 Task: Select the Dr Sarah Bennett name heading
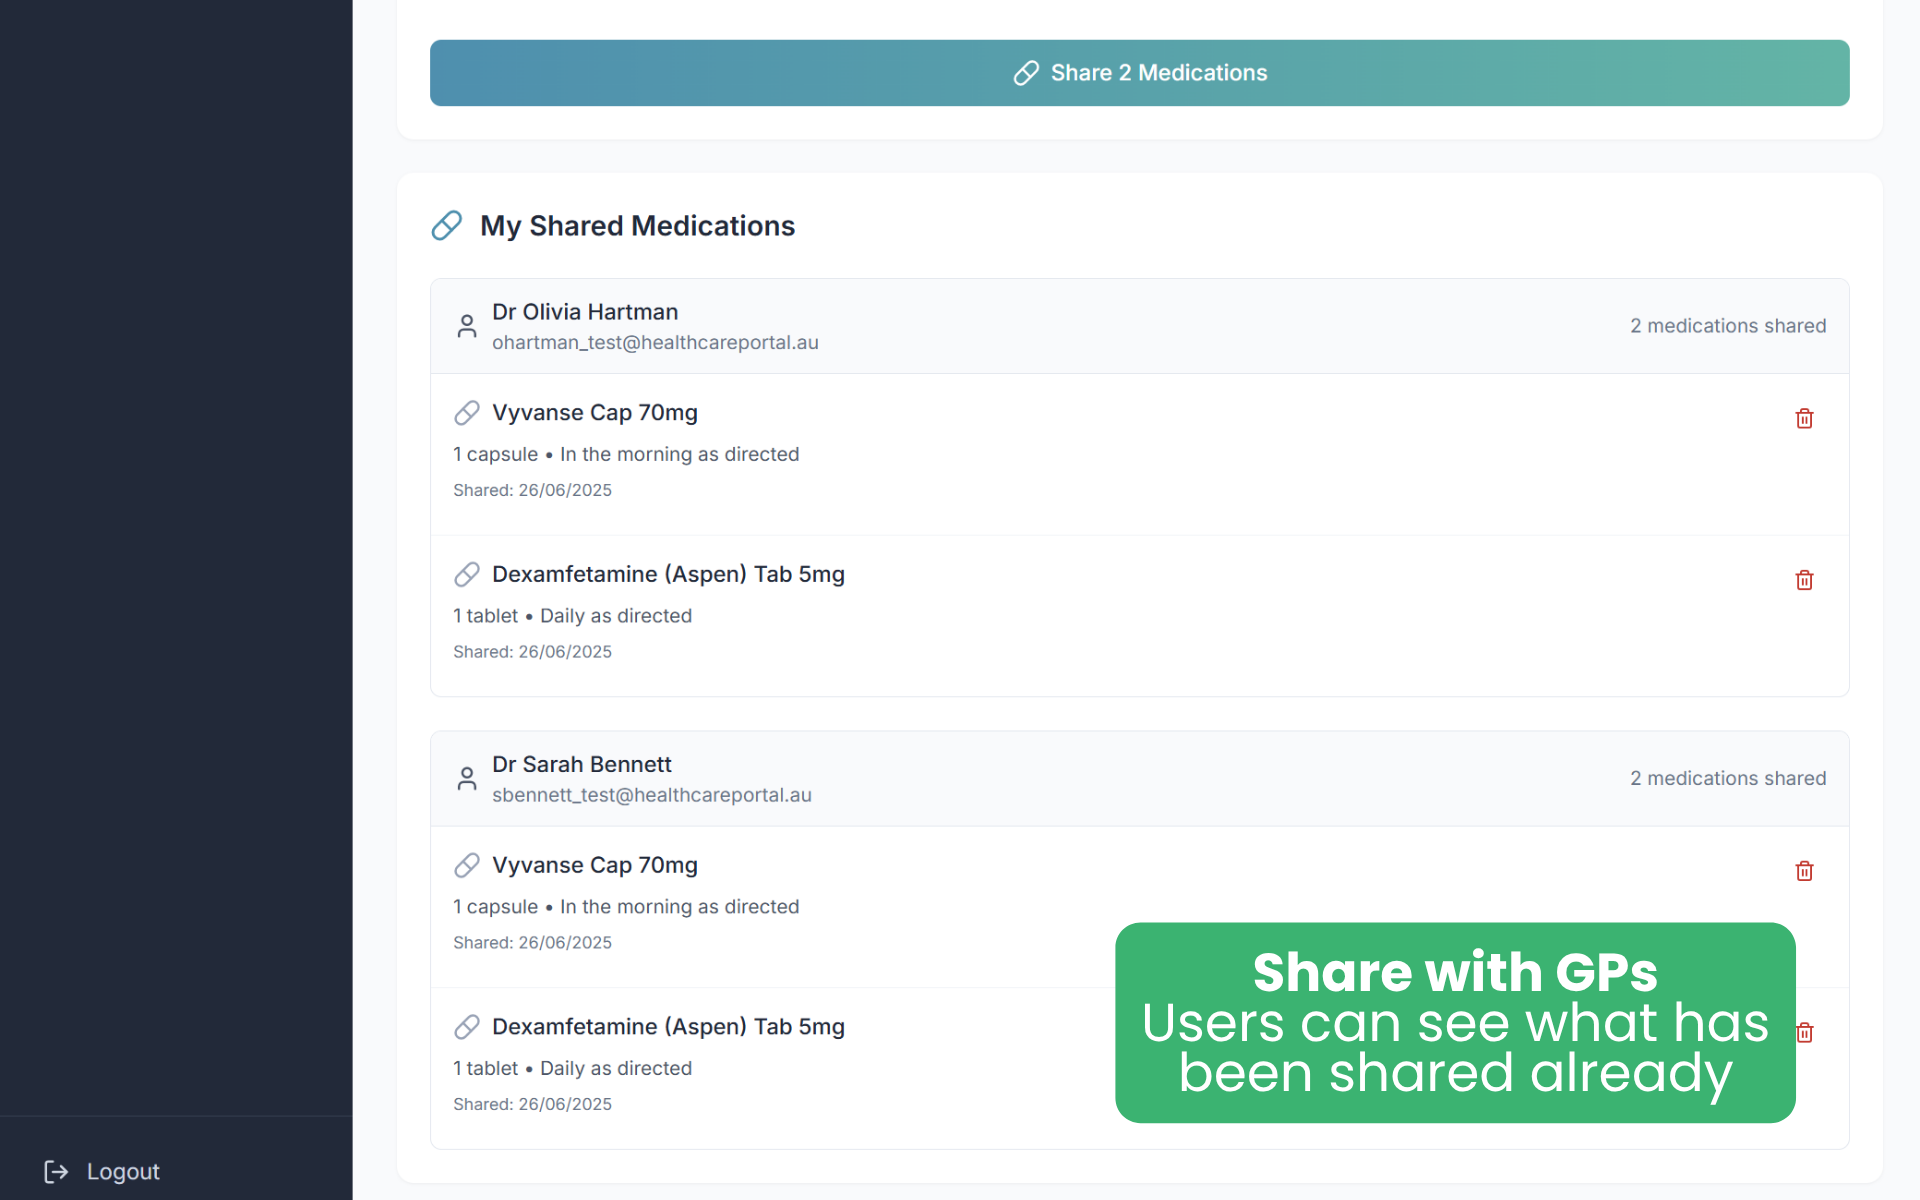pyautogui.click(x=581, y=764)
